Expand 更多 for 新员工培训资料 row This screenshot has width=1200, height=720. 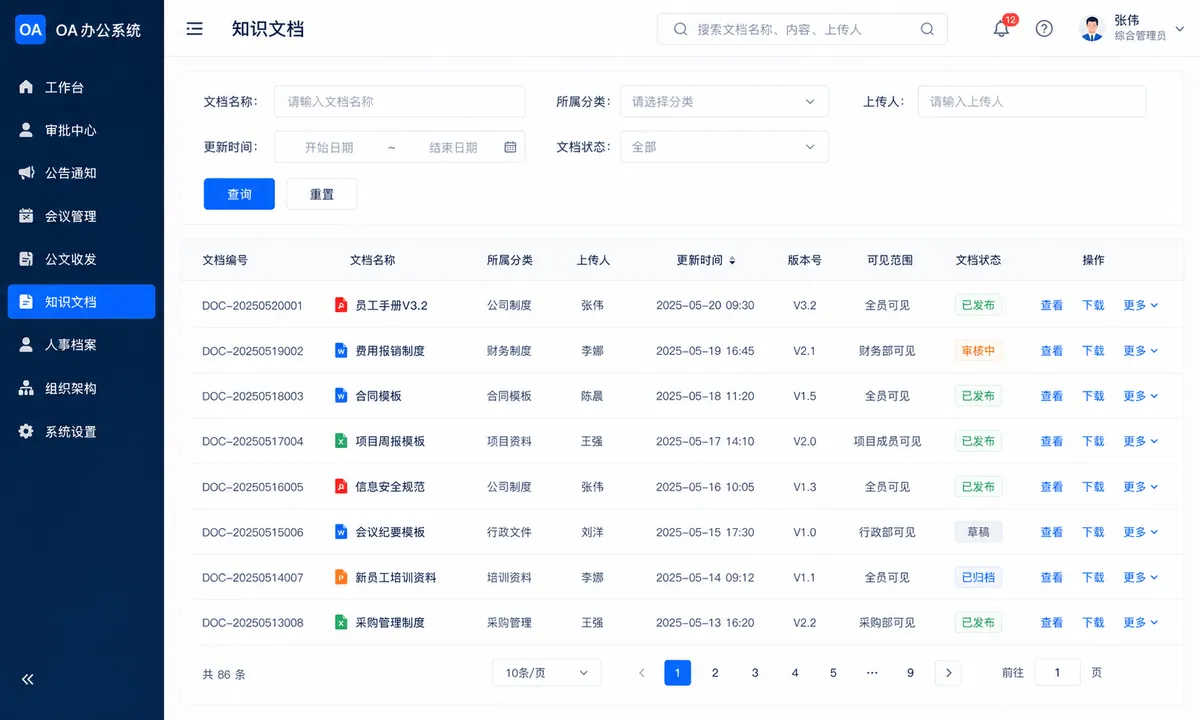tap(1141, 577)
